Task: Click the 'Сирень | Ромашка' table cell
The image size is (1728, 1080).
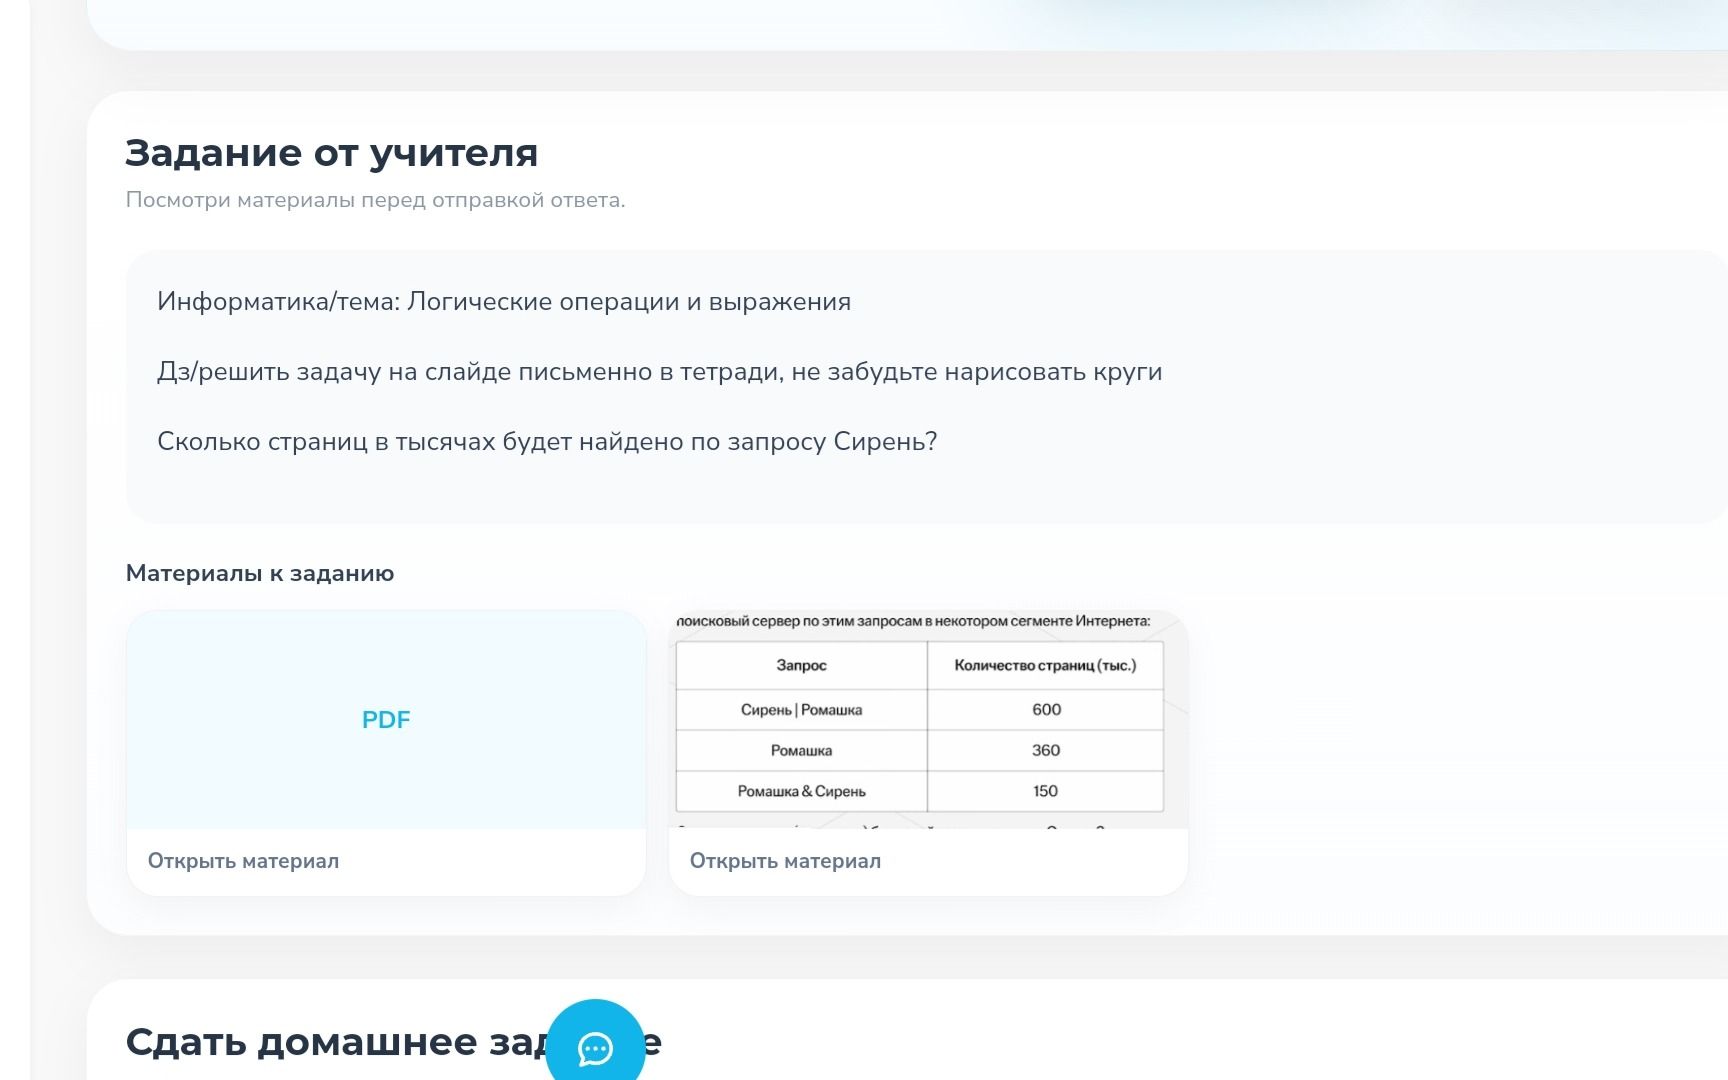Action: [801, 710]
